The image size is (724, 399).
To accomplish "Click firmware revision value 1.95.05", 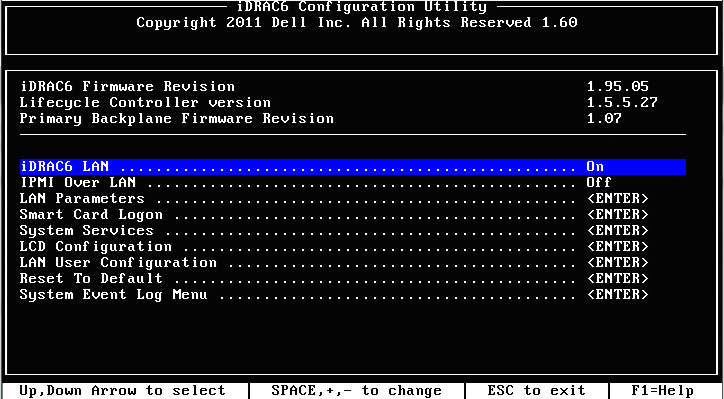I will pyautogui.click(x=618, y=86).
